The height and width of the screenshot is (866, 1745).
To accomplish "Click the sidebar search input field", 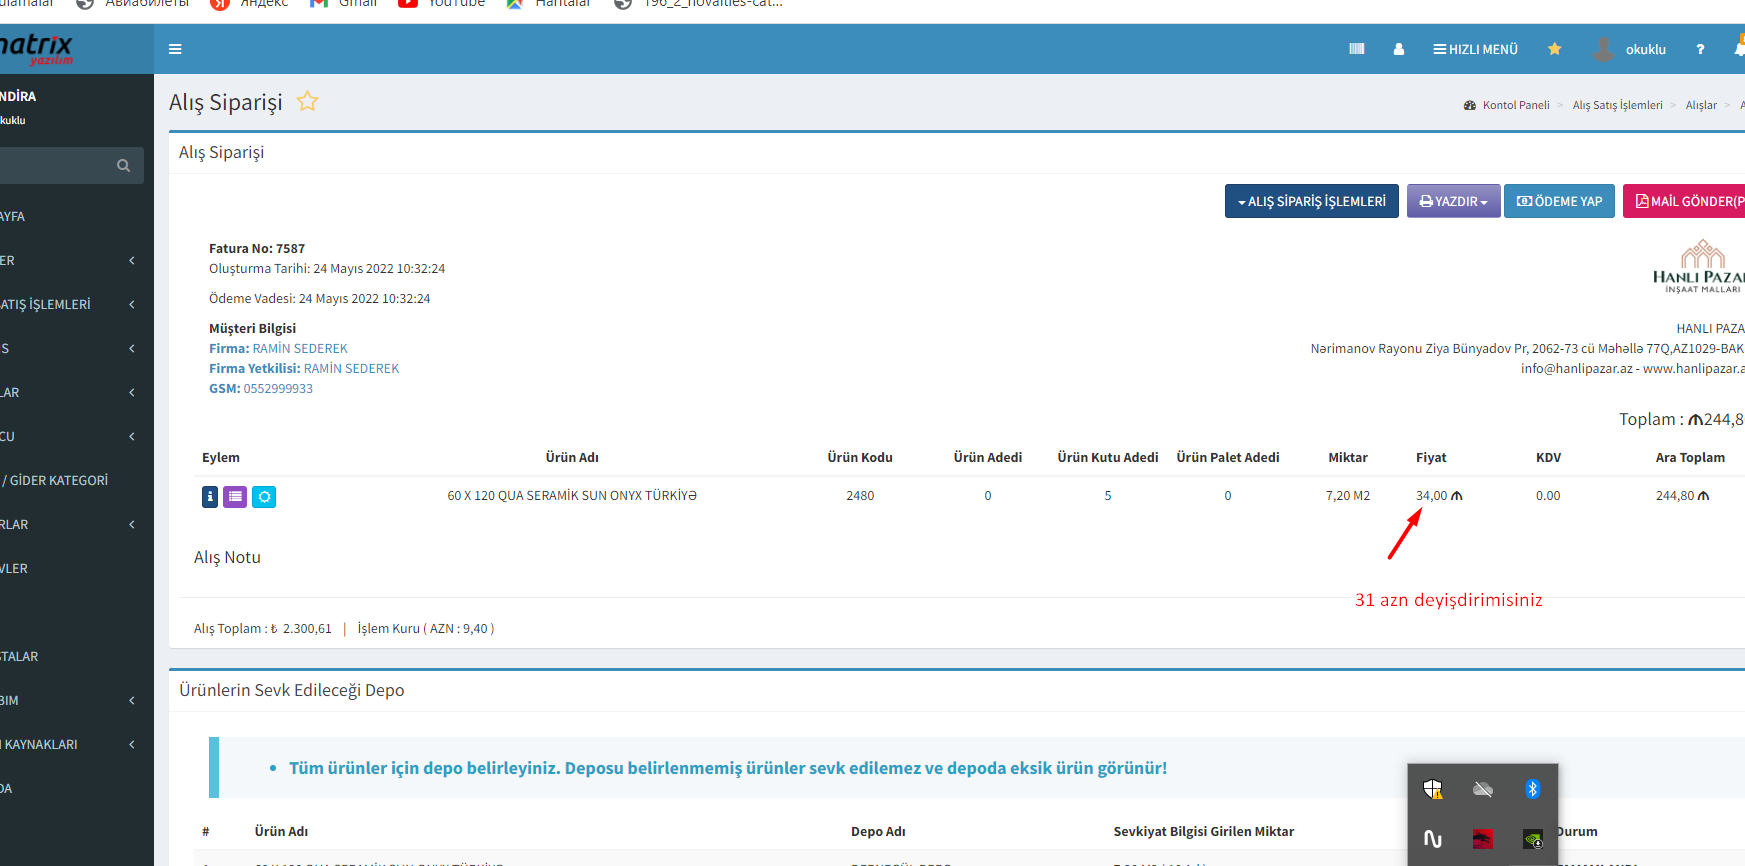I will [x=55, y=166].
